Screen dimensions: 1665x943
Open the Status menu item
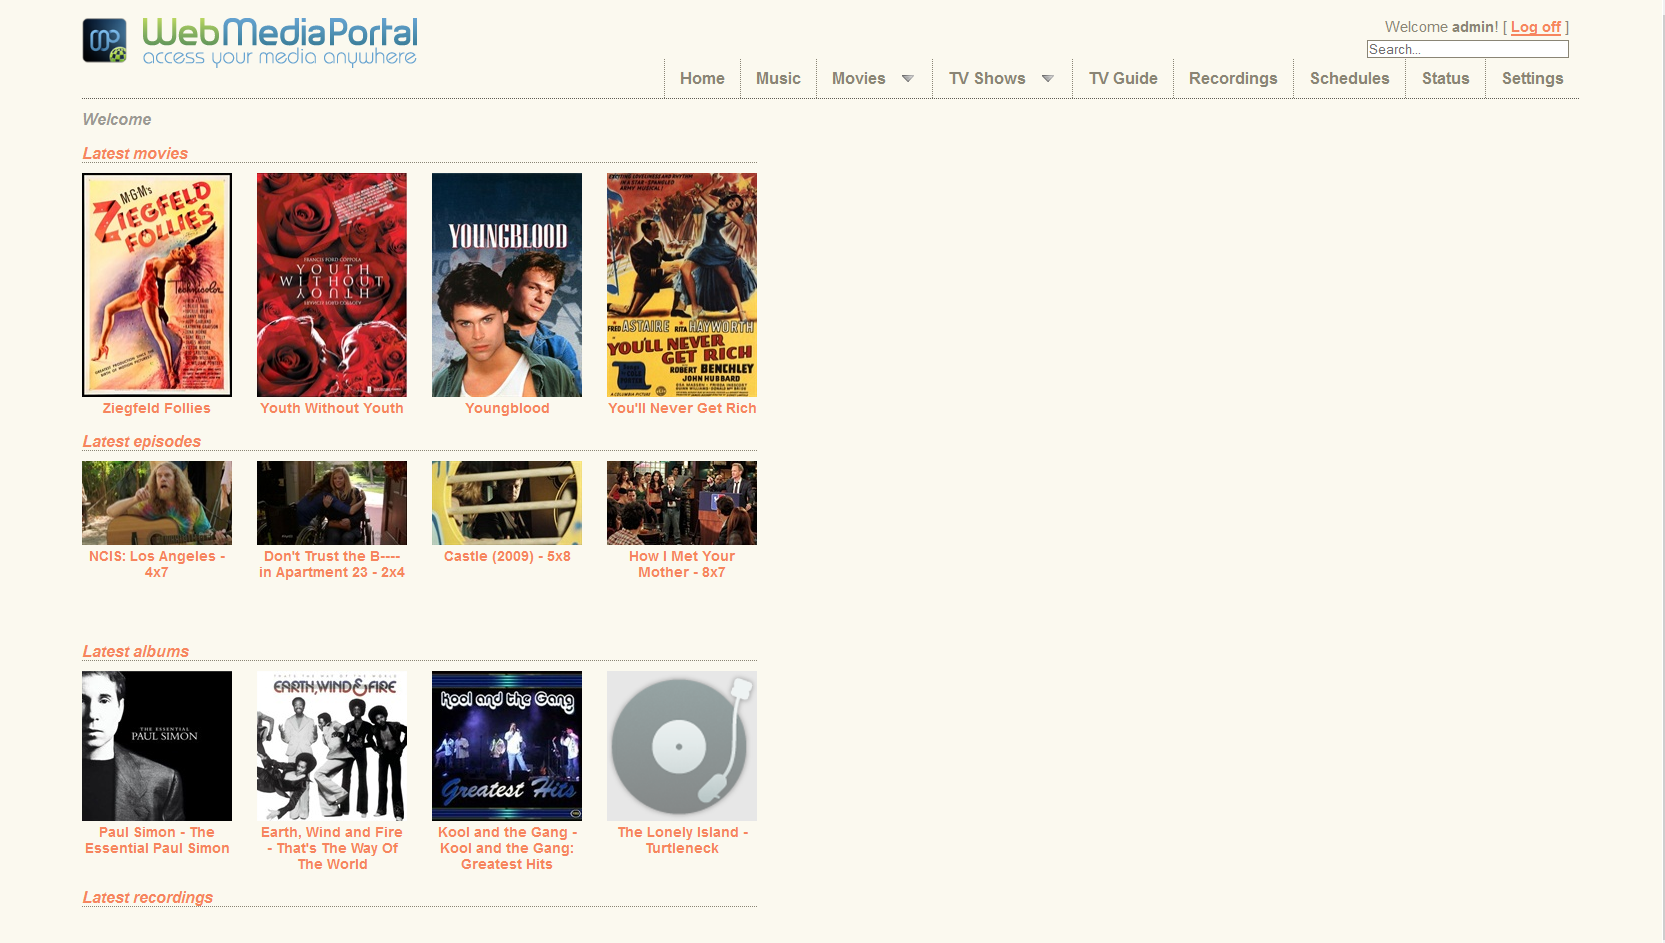click(1446, 78)
